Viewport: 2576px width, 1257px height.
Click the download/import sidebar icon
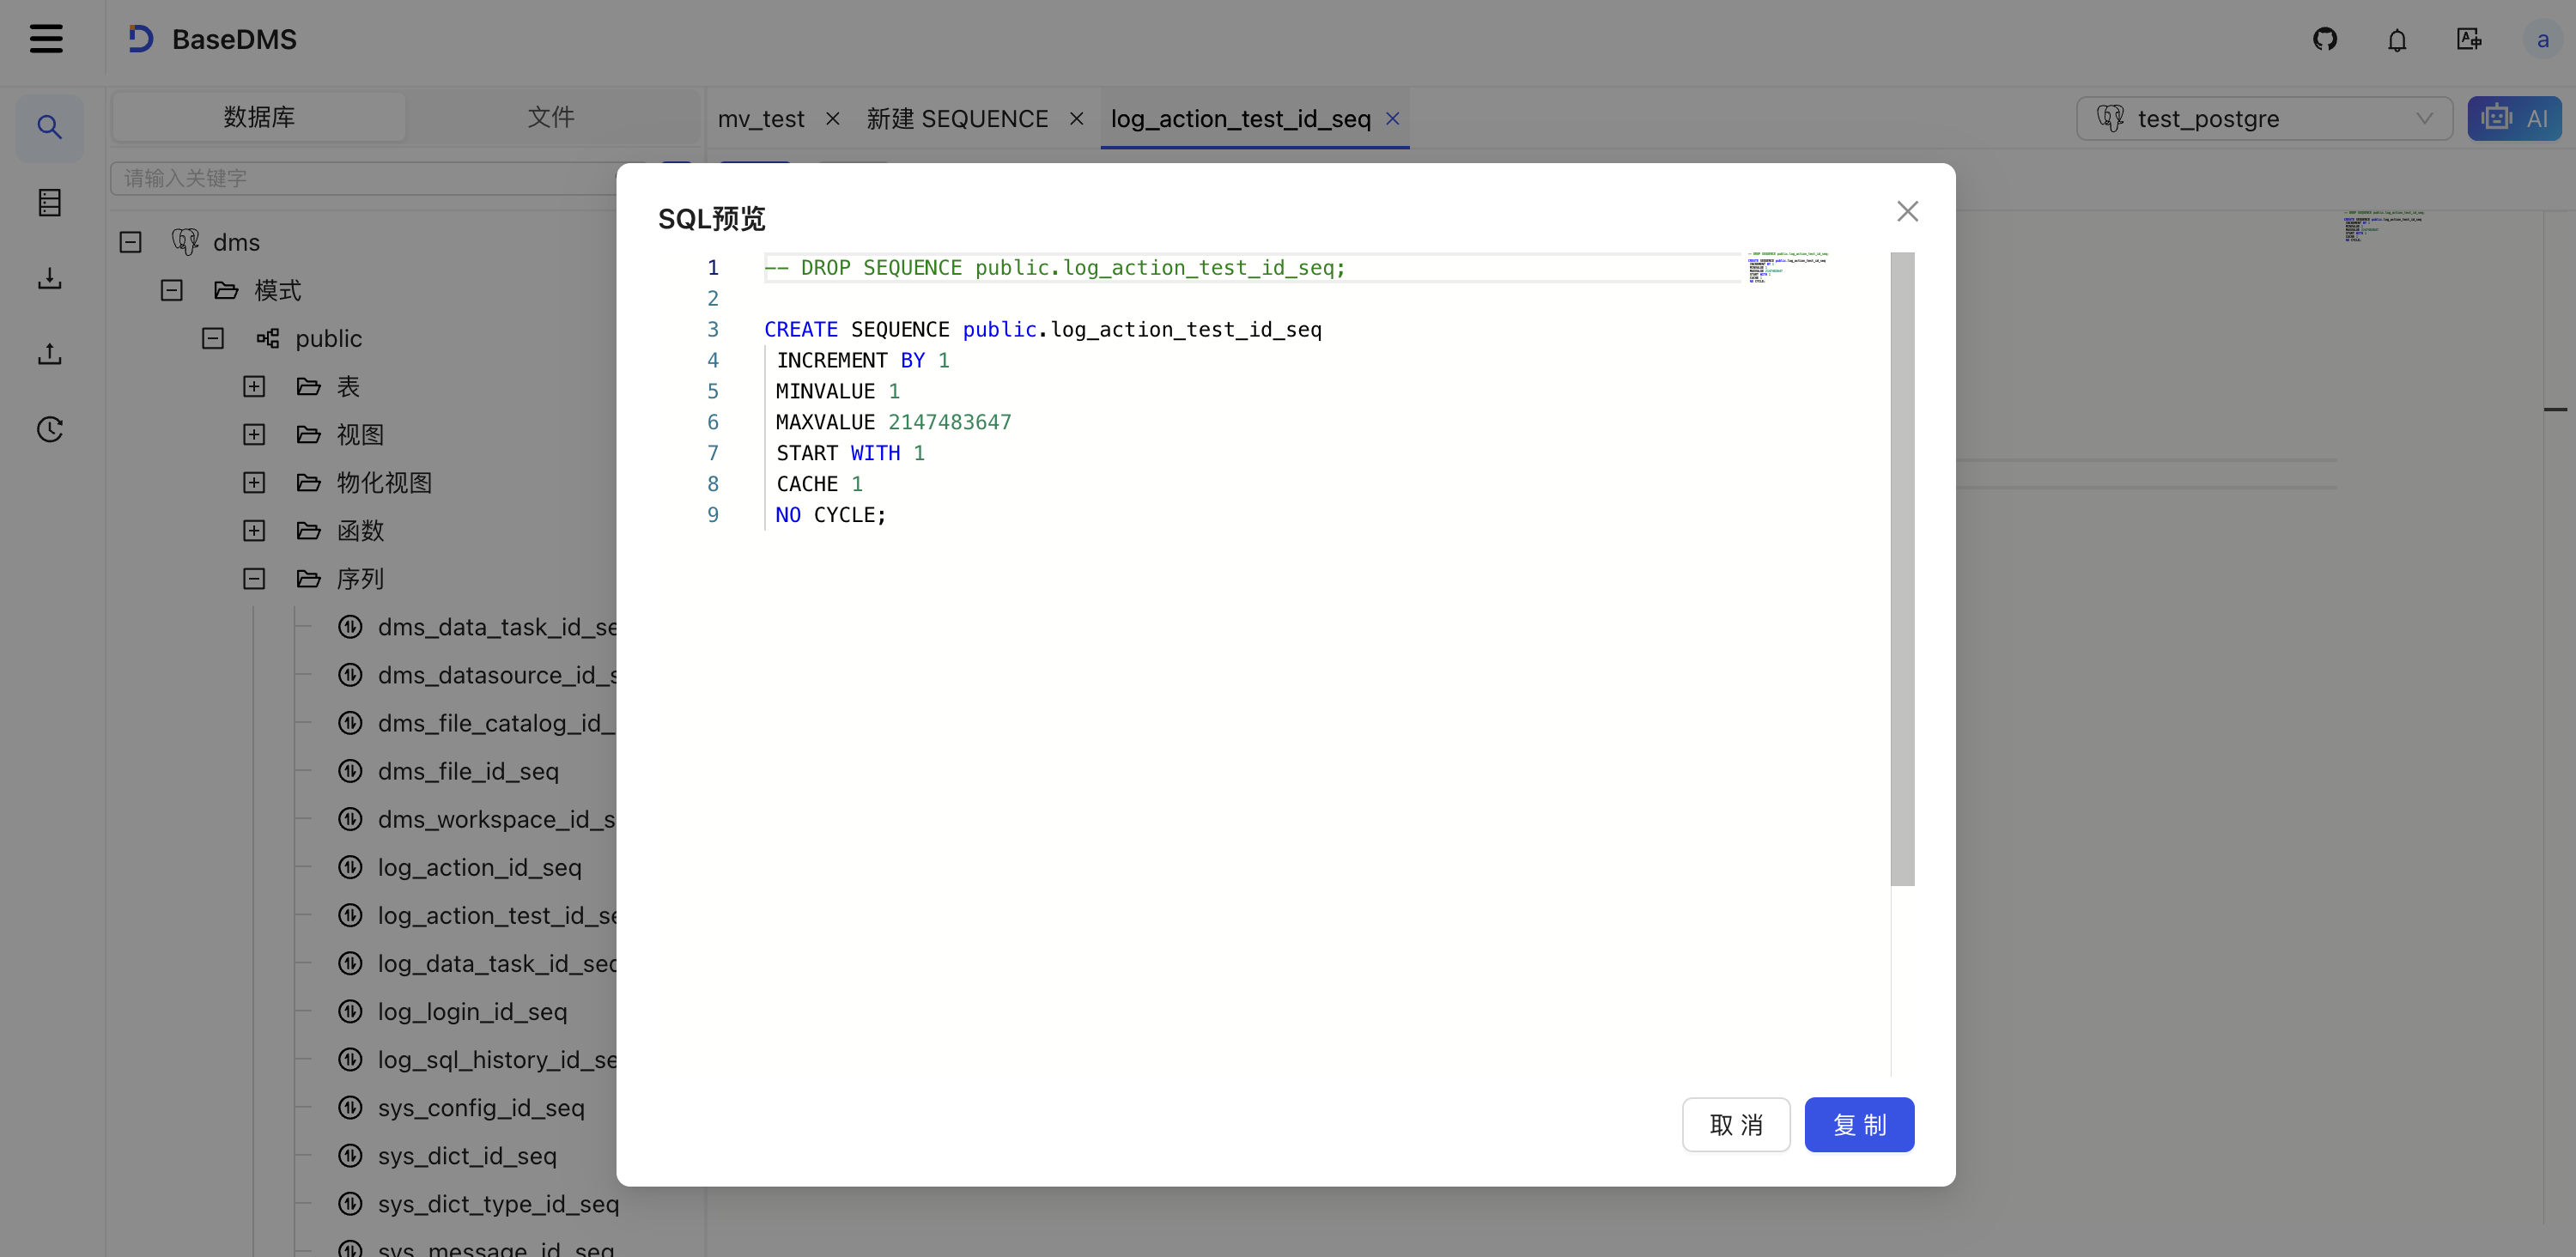click(50, 278)
